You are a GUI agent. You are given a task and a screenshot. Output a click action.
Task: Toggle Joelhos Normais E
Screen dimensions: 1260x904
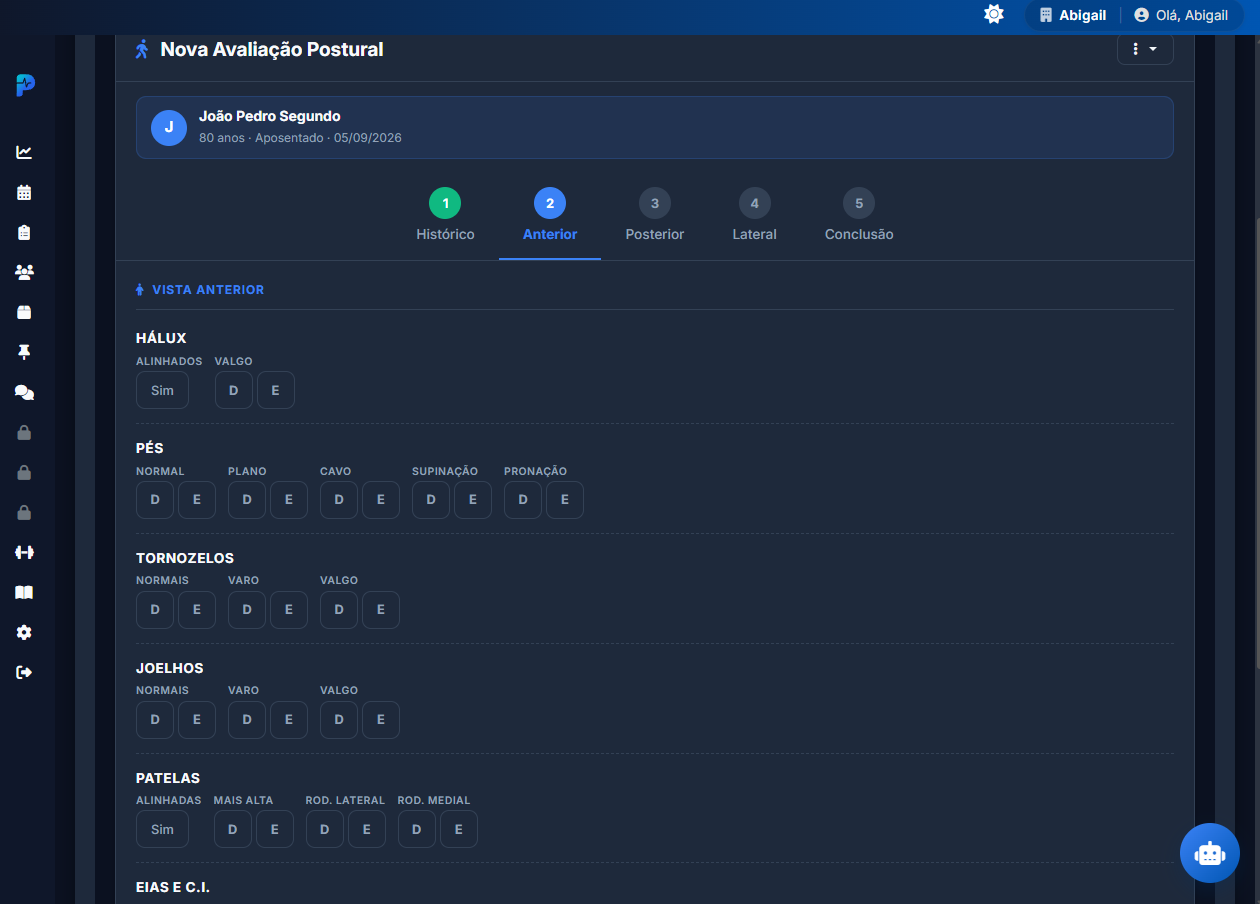(197, 720)
